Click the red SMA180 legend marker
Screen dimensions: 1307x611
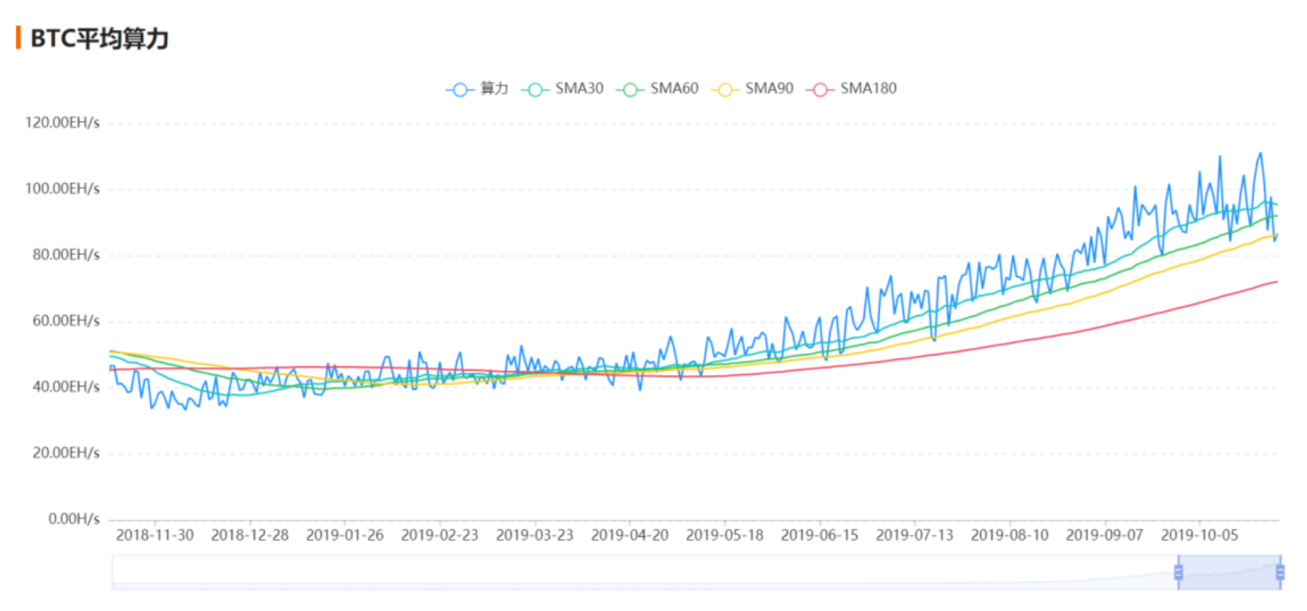821,89
